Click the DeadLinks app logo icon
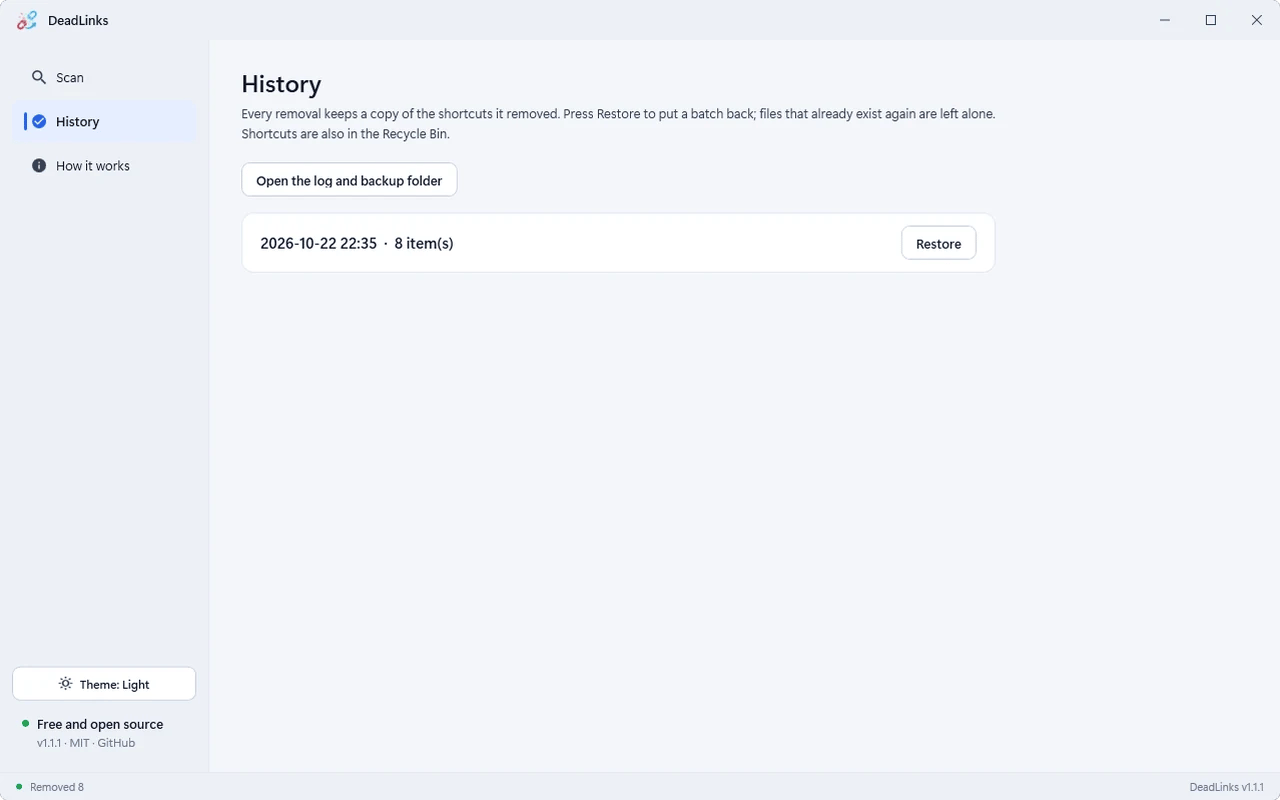 [27, 20]
